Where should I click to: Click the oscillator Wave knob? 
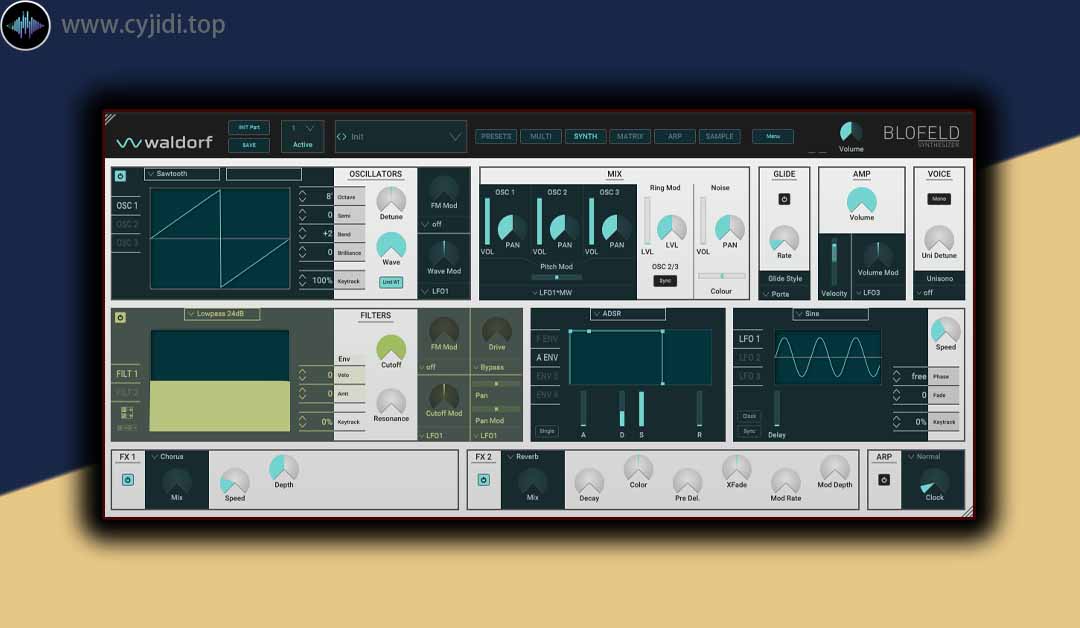click(391, 245)
